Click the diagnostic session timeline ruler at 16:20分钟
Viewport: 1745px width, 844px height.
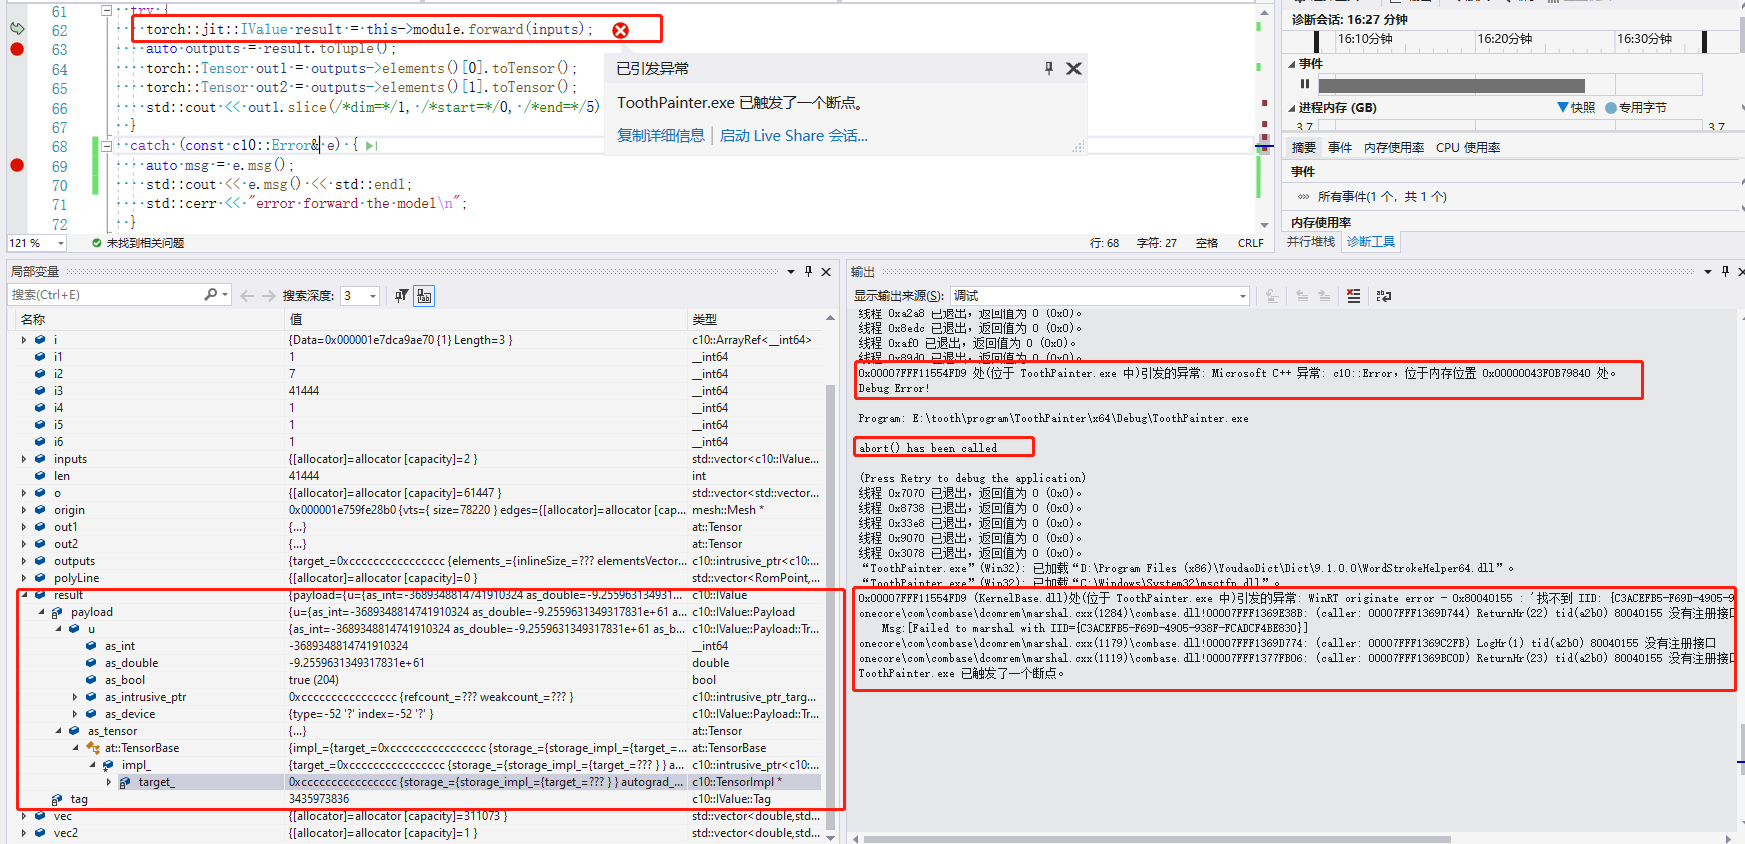pos(1504,39)
